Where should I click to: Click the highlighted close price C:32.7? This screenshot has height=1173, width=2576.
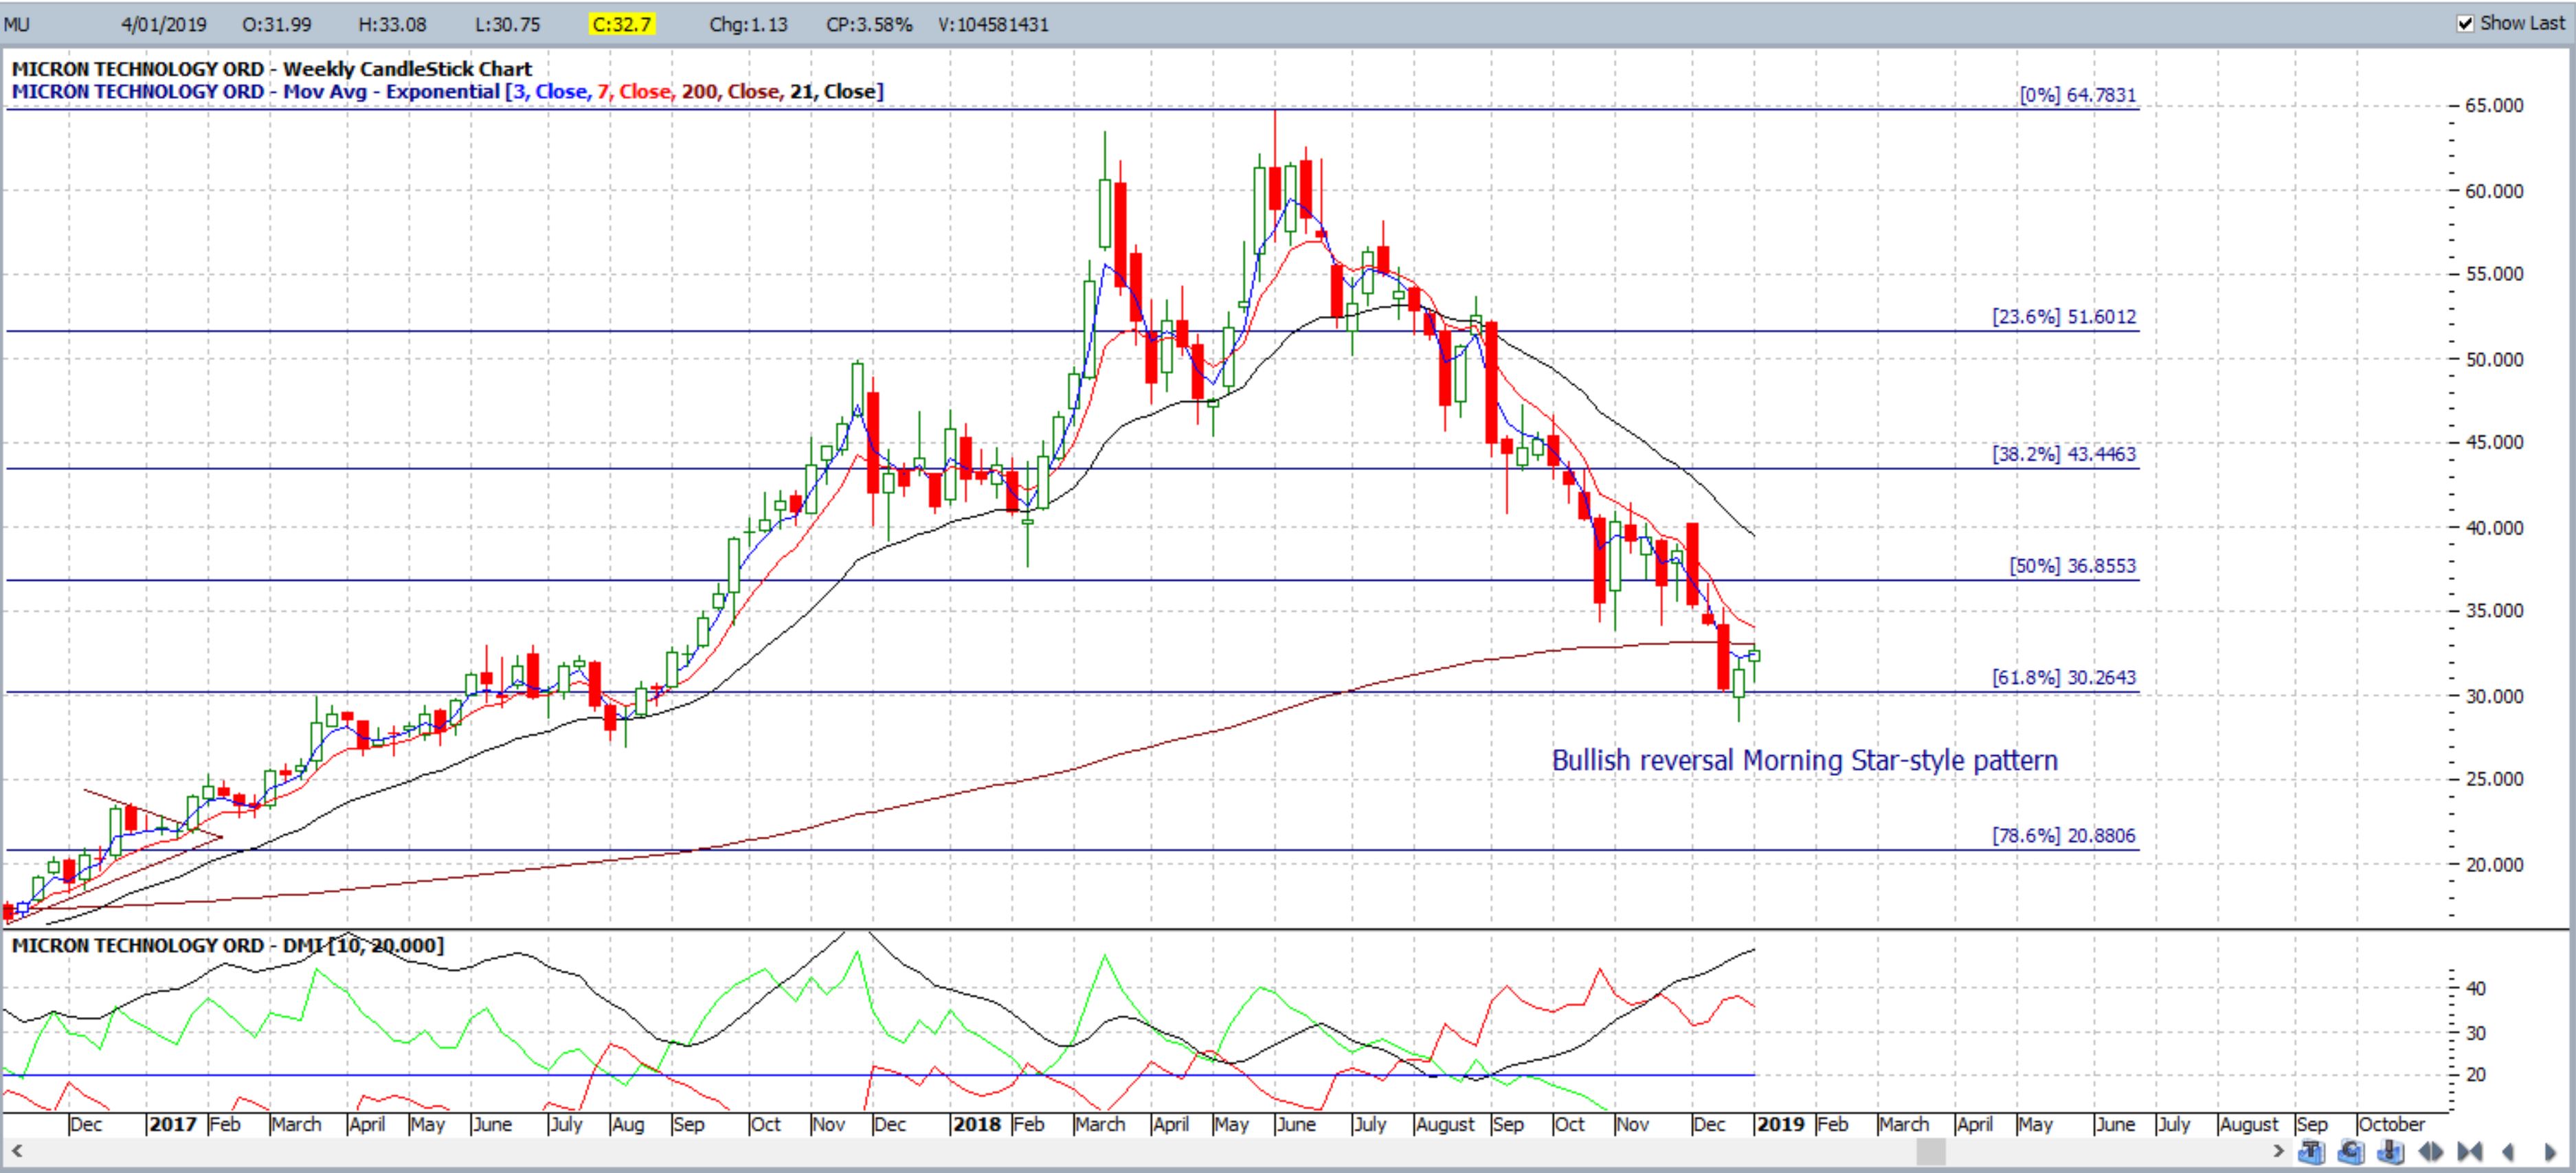click(621, 24)
